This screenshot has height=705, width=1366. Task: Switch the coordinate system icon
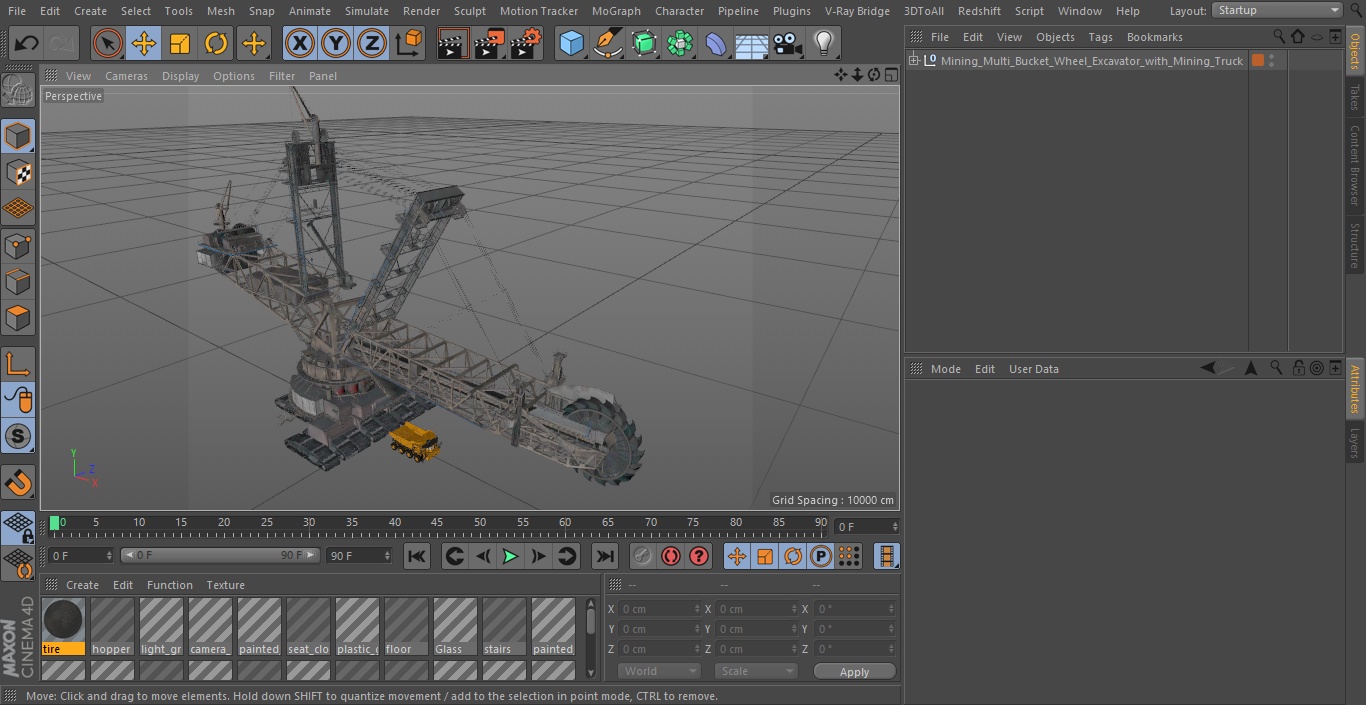pyautogui.click(x=409, y=44)
